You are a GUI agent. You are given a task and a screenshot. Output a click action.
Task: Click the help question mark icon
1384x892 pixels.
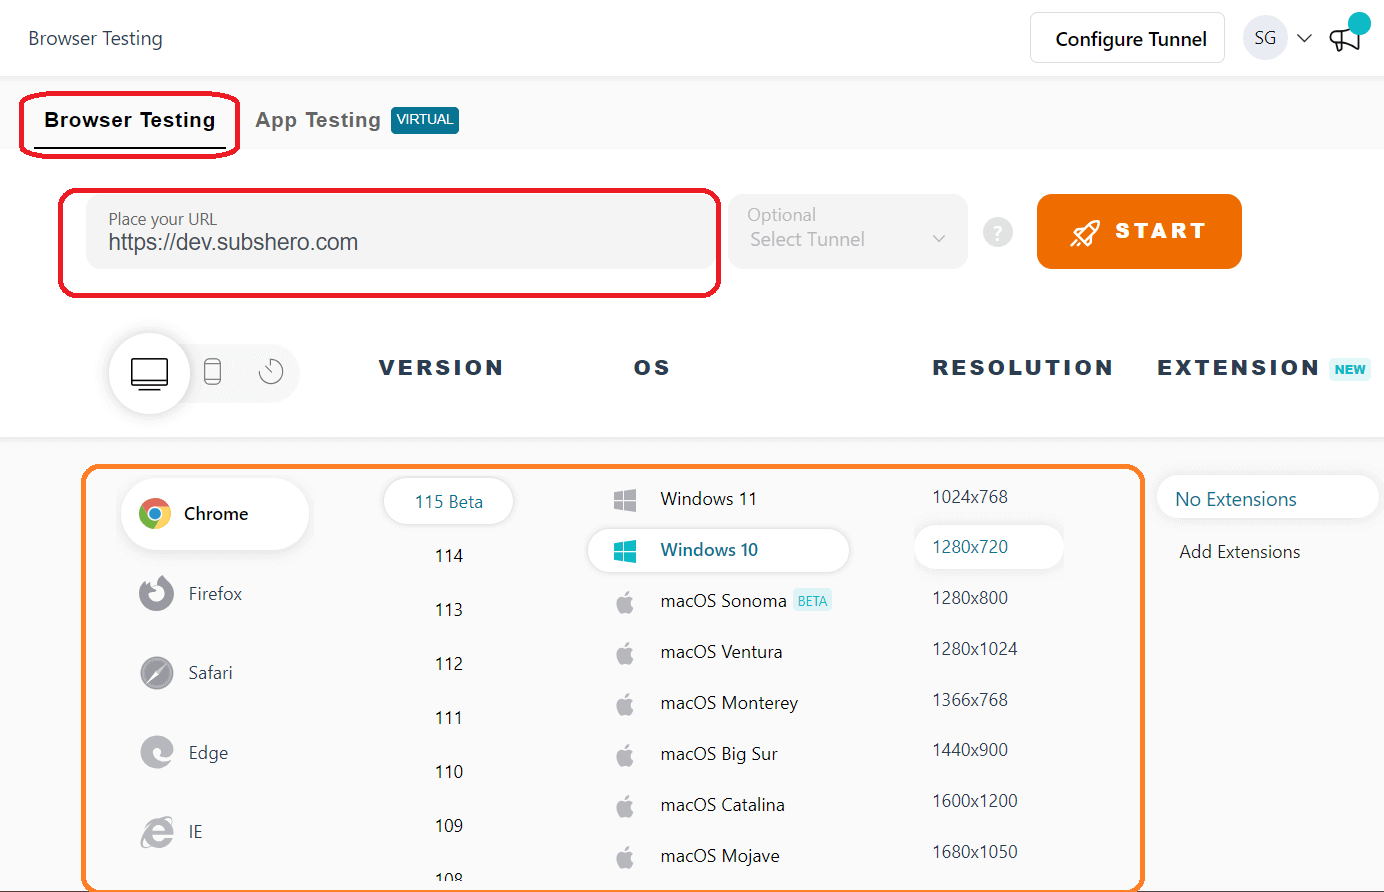(x=997, y=232)
